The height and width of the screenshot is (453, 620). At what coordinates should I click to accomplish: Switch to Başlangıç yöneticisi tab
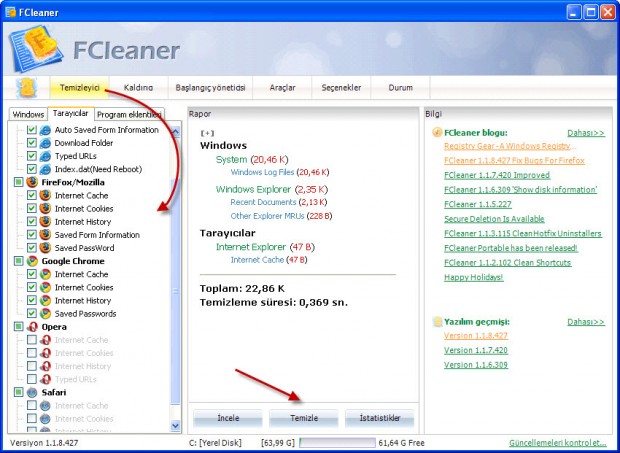click(x=210, y=88)
